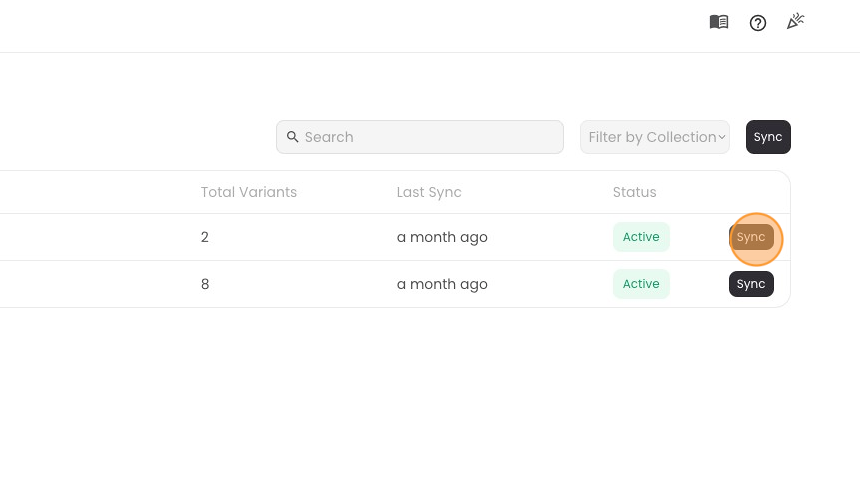
Task: Click the help question mark icon
Action: [x=758, y=23]
